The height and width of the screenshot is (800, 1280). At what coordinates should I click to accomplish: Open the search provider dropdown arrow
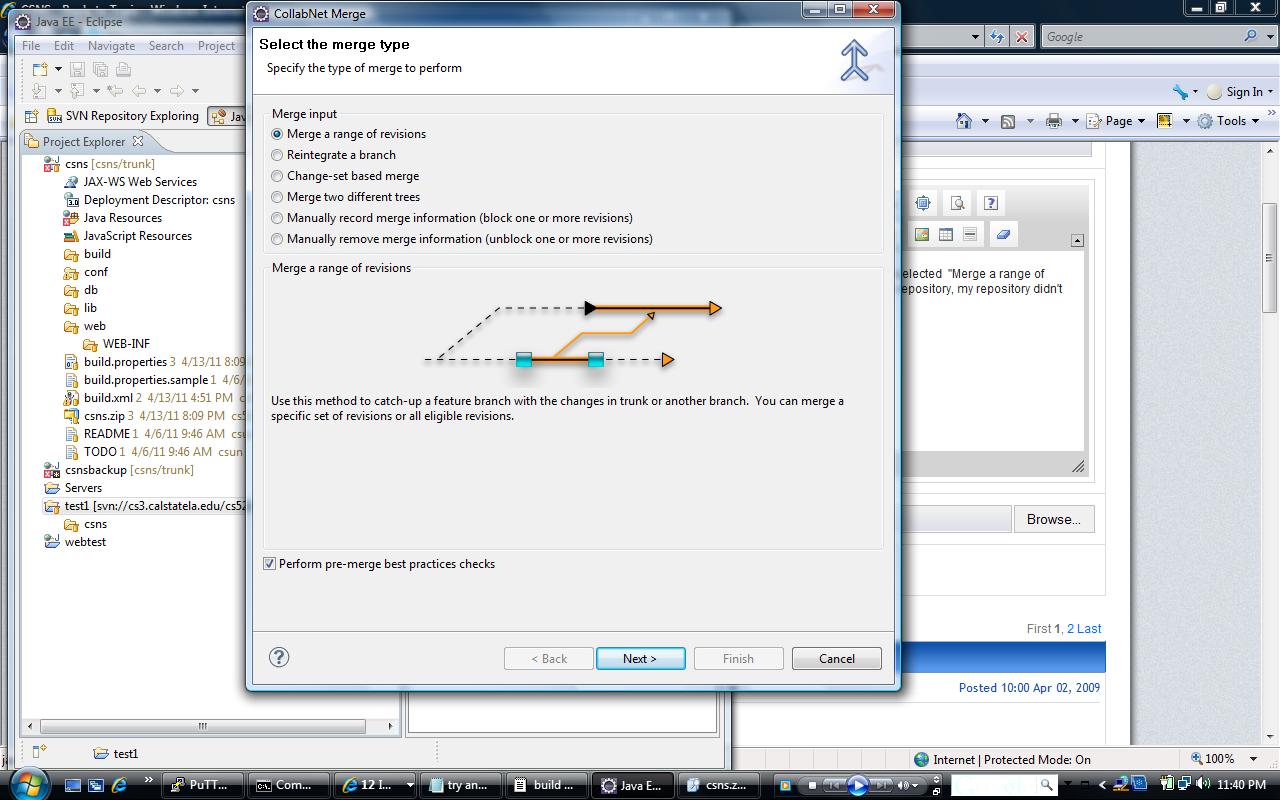pyautogui.click(x=1270, y=36)
